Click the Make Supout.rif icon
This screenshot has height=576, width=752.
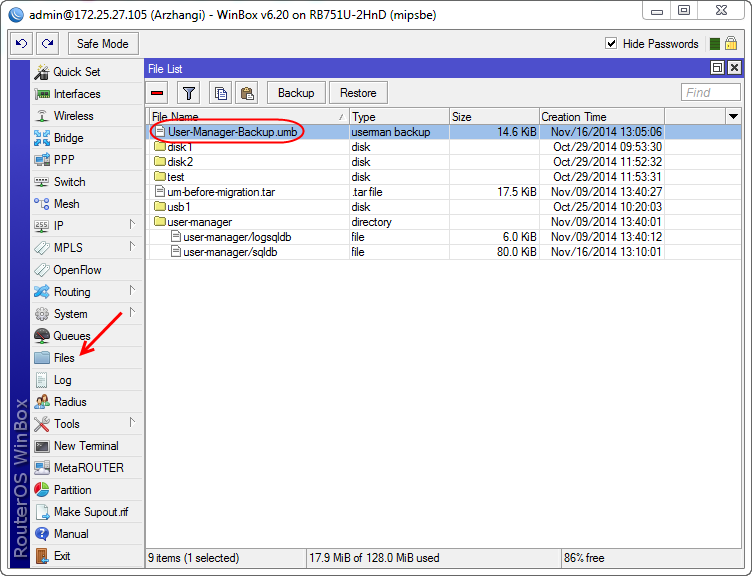(x=42, y=512)
